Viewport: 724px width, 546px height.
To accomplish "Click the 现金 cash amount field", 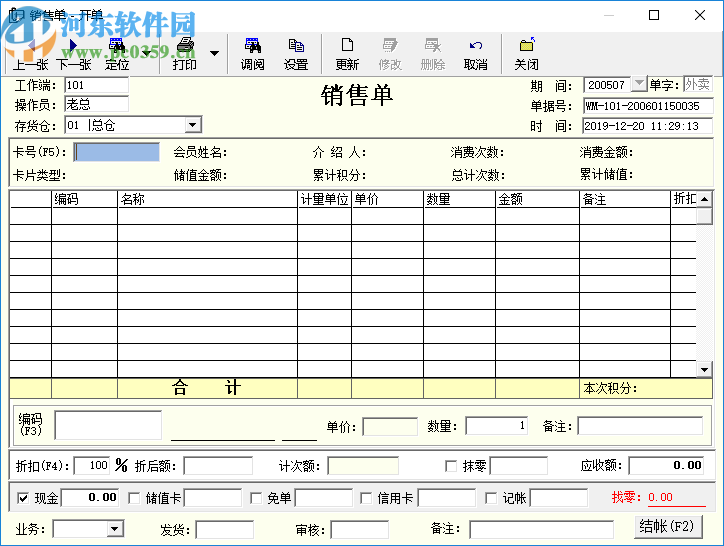I will (90, 497).
